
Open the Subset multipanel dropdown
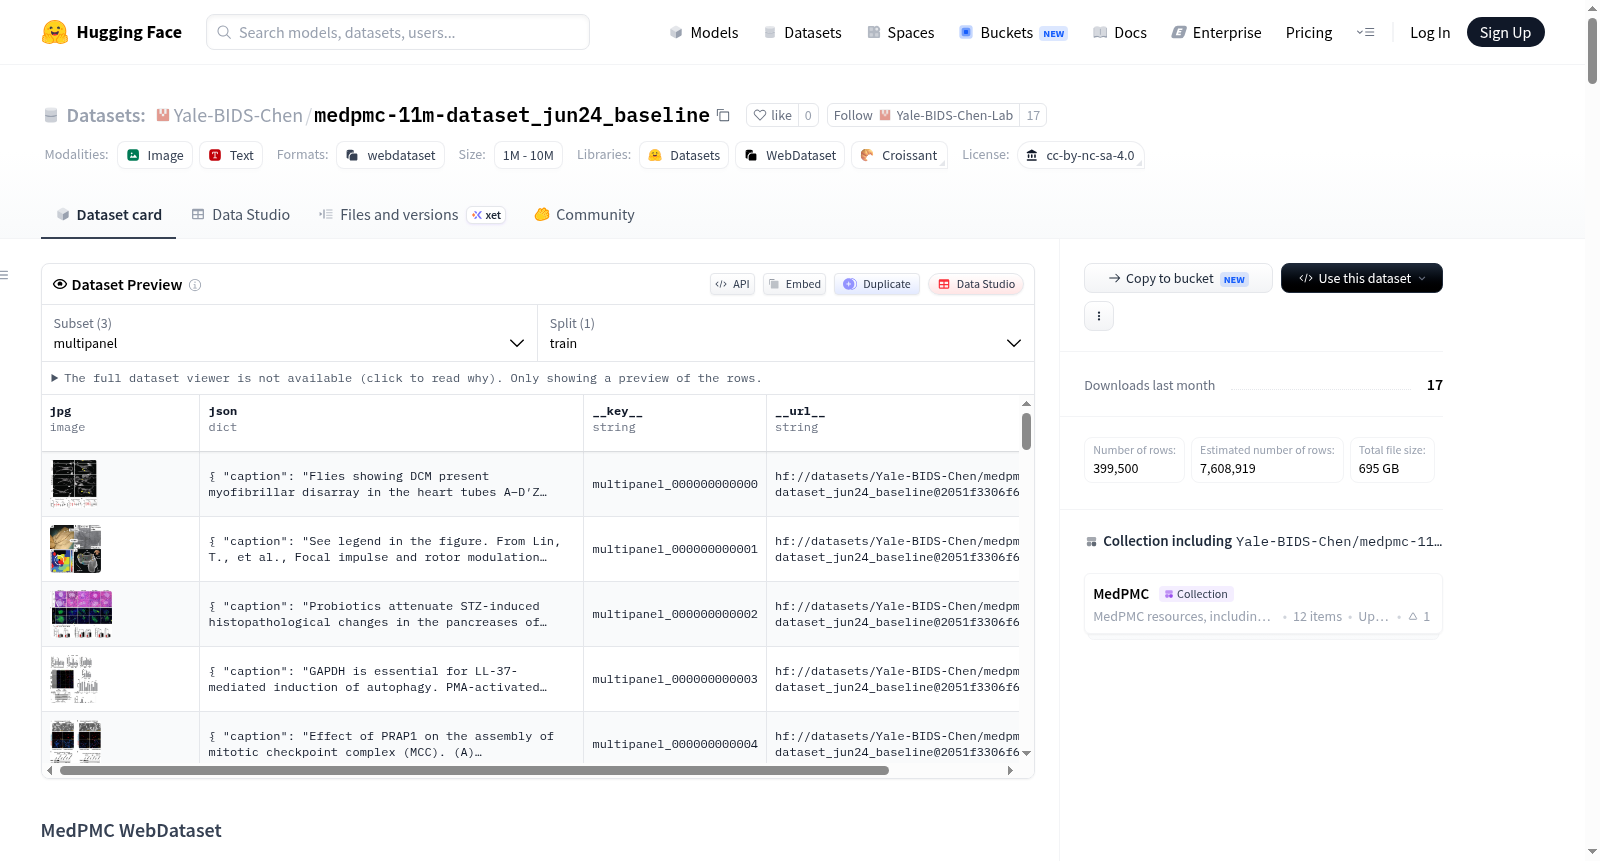289,333
